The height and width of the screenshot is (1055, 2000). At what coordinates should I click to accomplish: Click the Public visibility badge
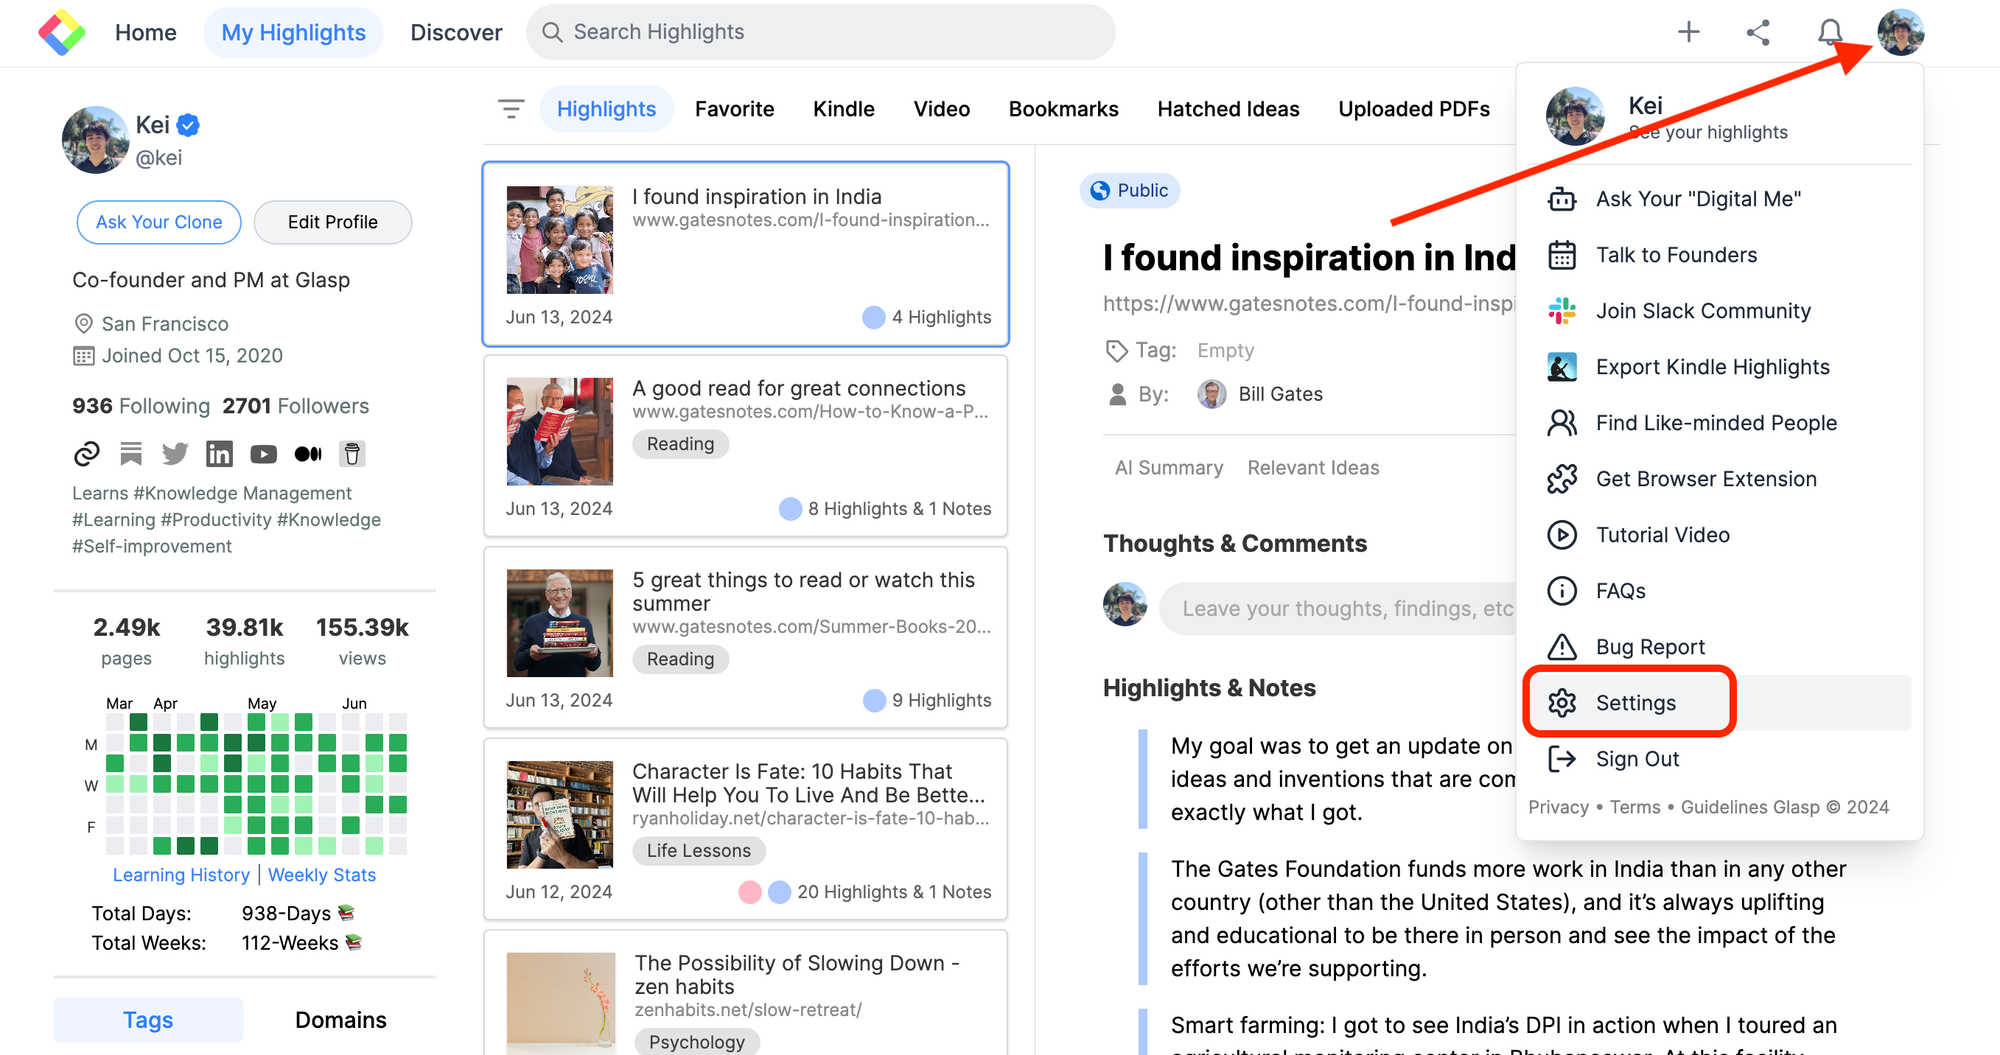(x=1130, y=190)
